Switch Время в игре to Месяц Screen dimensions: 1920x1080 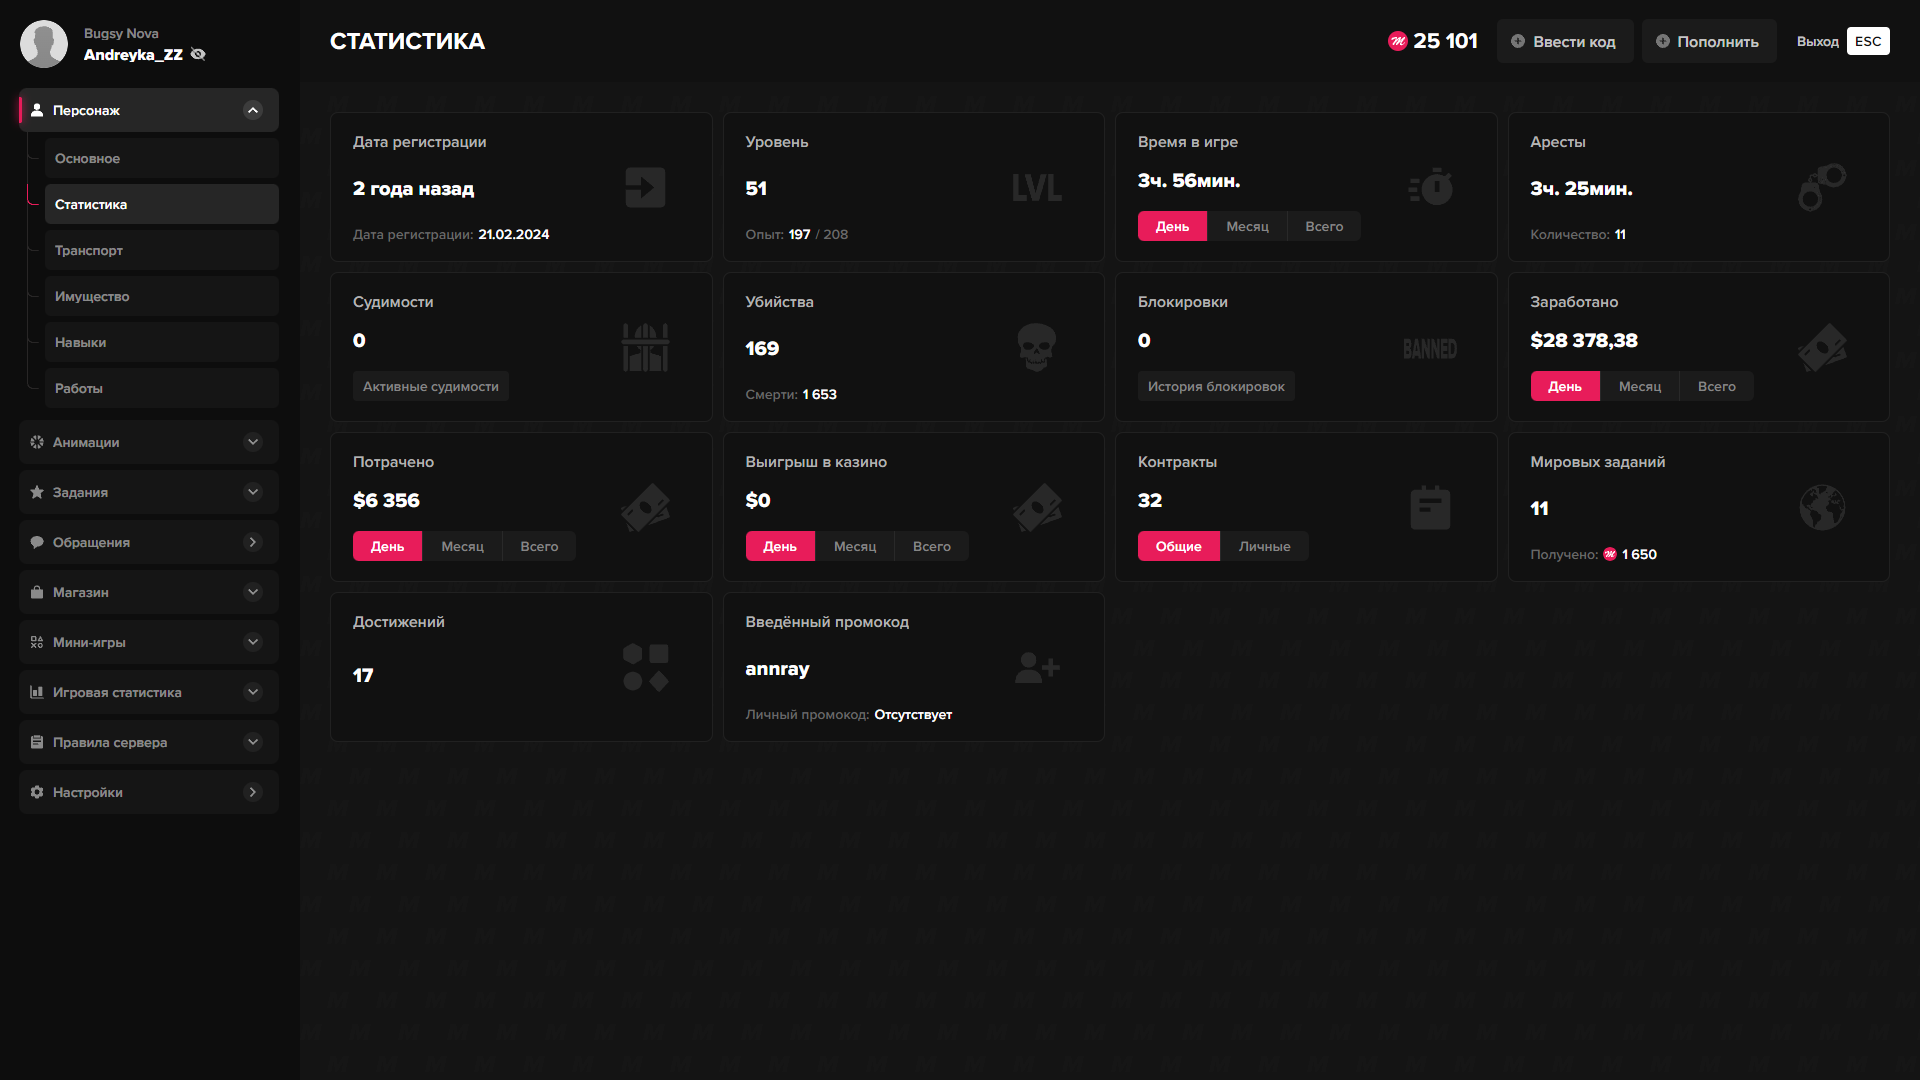[1247, 227]
